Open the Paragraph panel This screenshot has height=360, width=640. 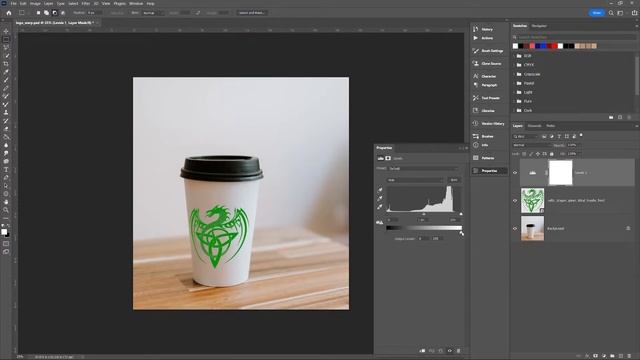click(489, 85)
